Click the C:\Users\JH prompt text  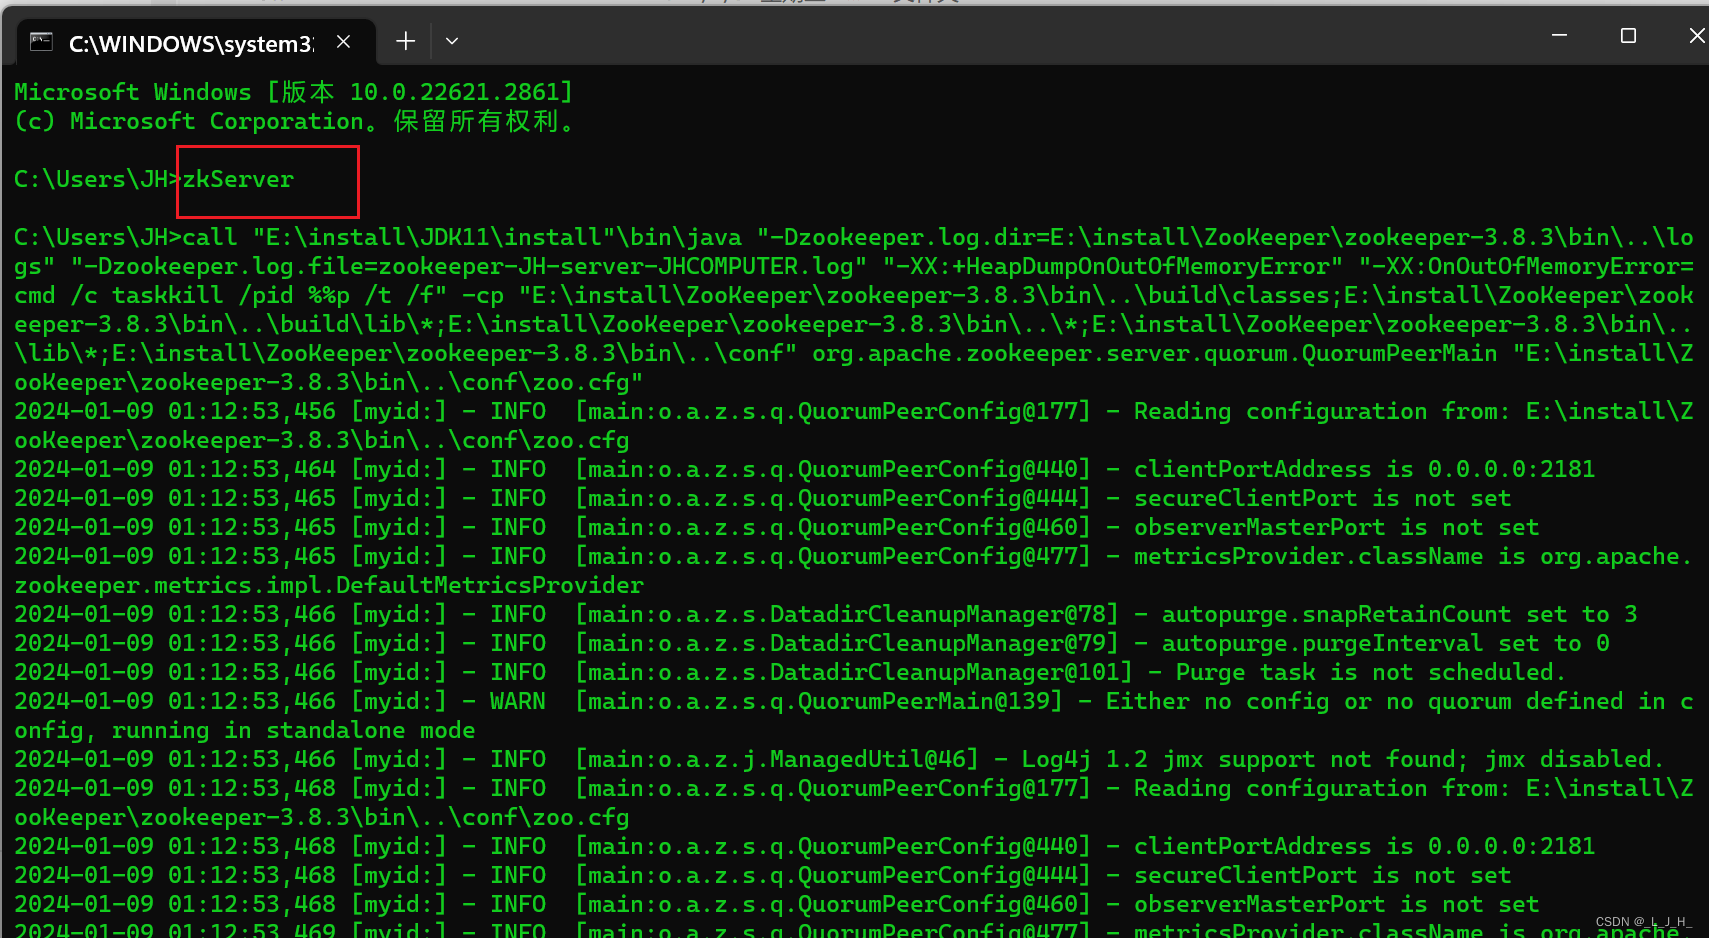point(90,178)
